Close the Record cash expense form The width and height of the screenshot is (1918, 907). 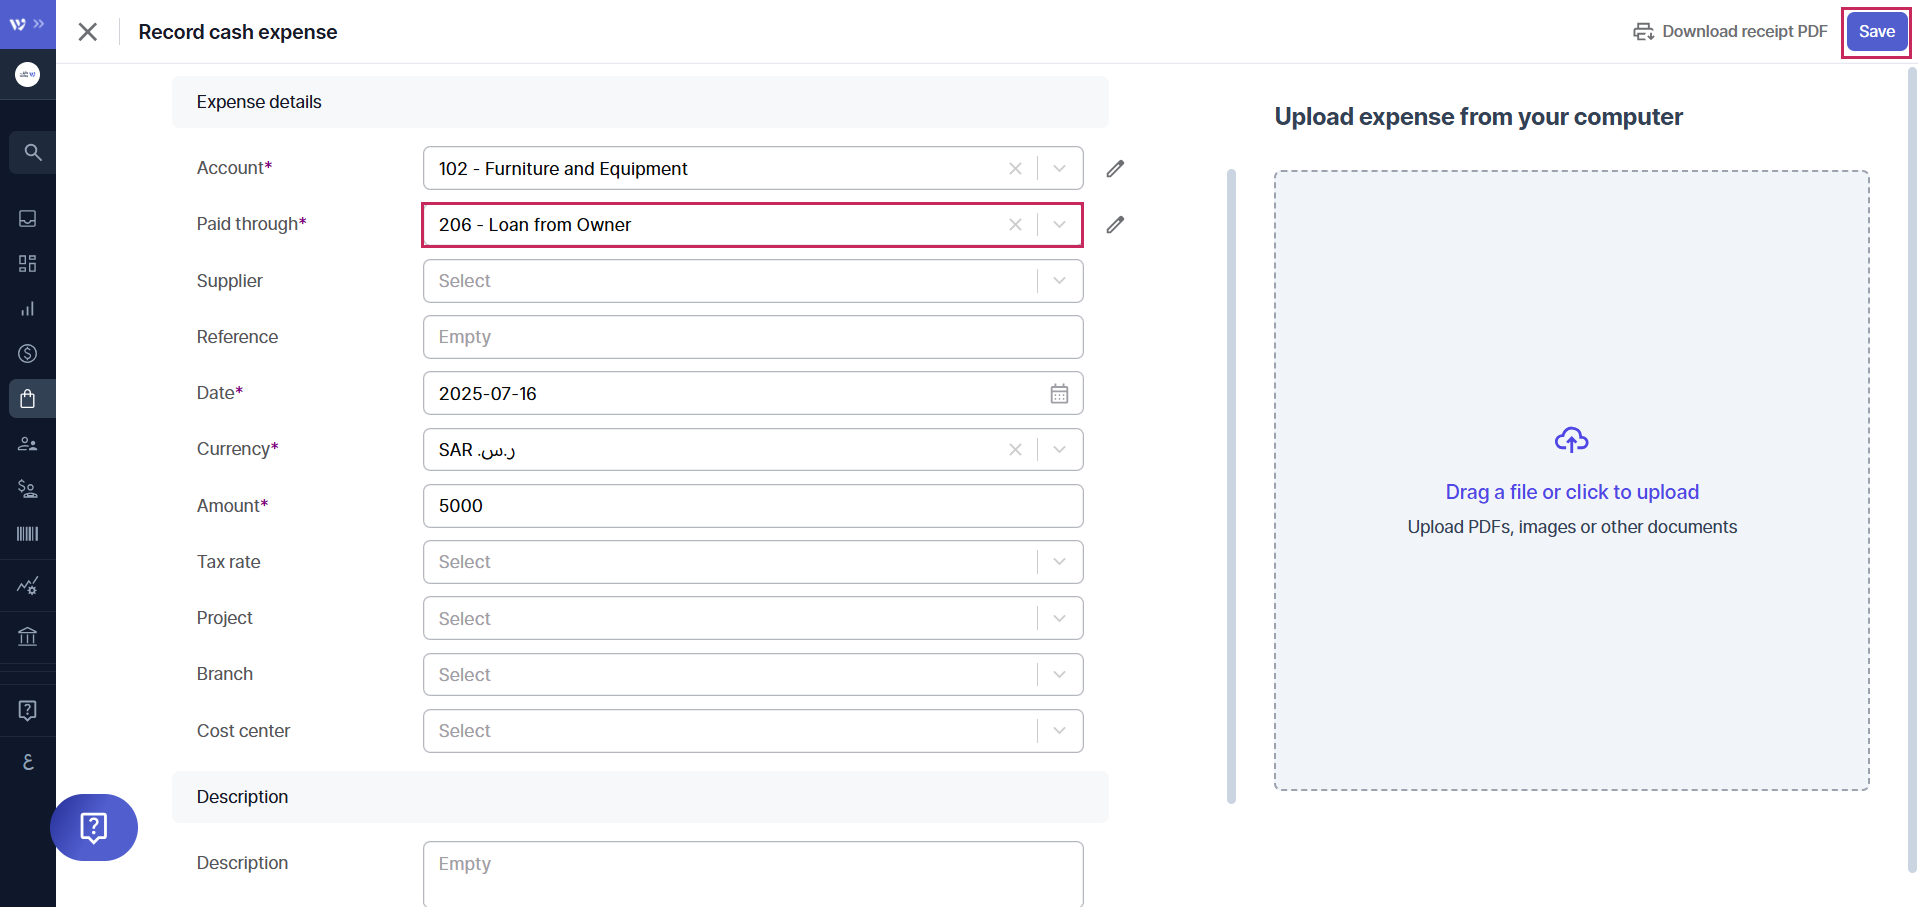88,32
